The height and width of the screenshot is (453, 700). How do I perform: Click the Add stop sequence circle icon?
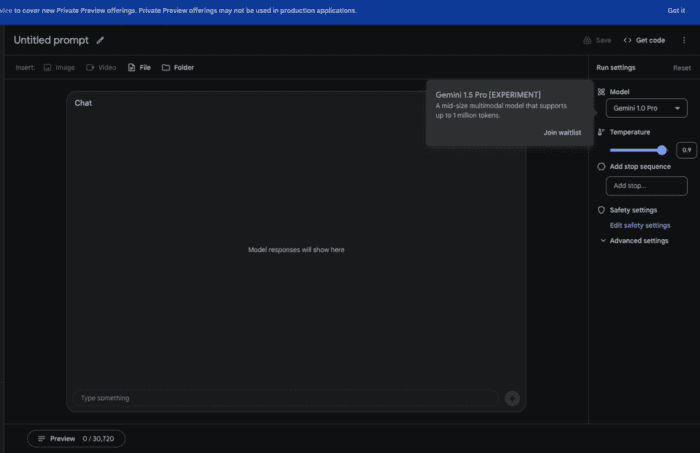pyautogui.click(x=601, y=166)
